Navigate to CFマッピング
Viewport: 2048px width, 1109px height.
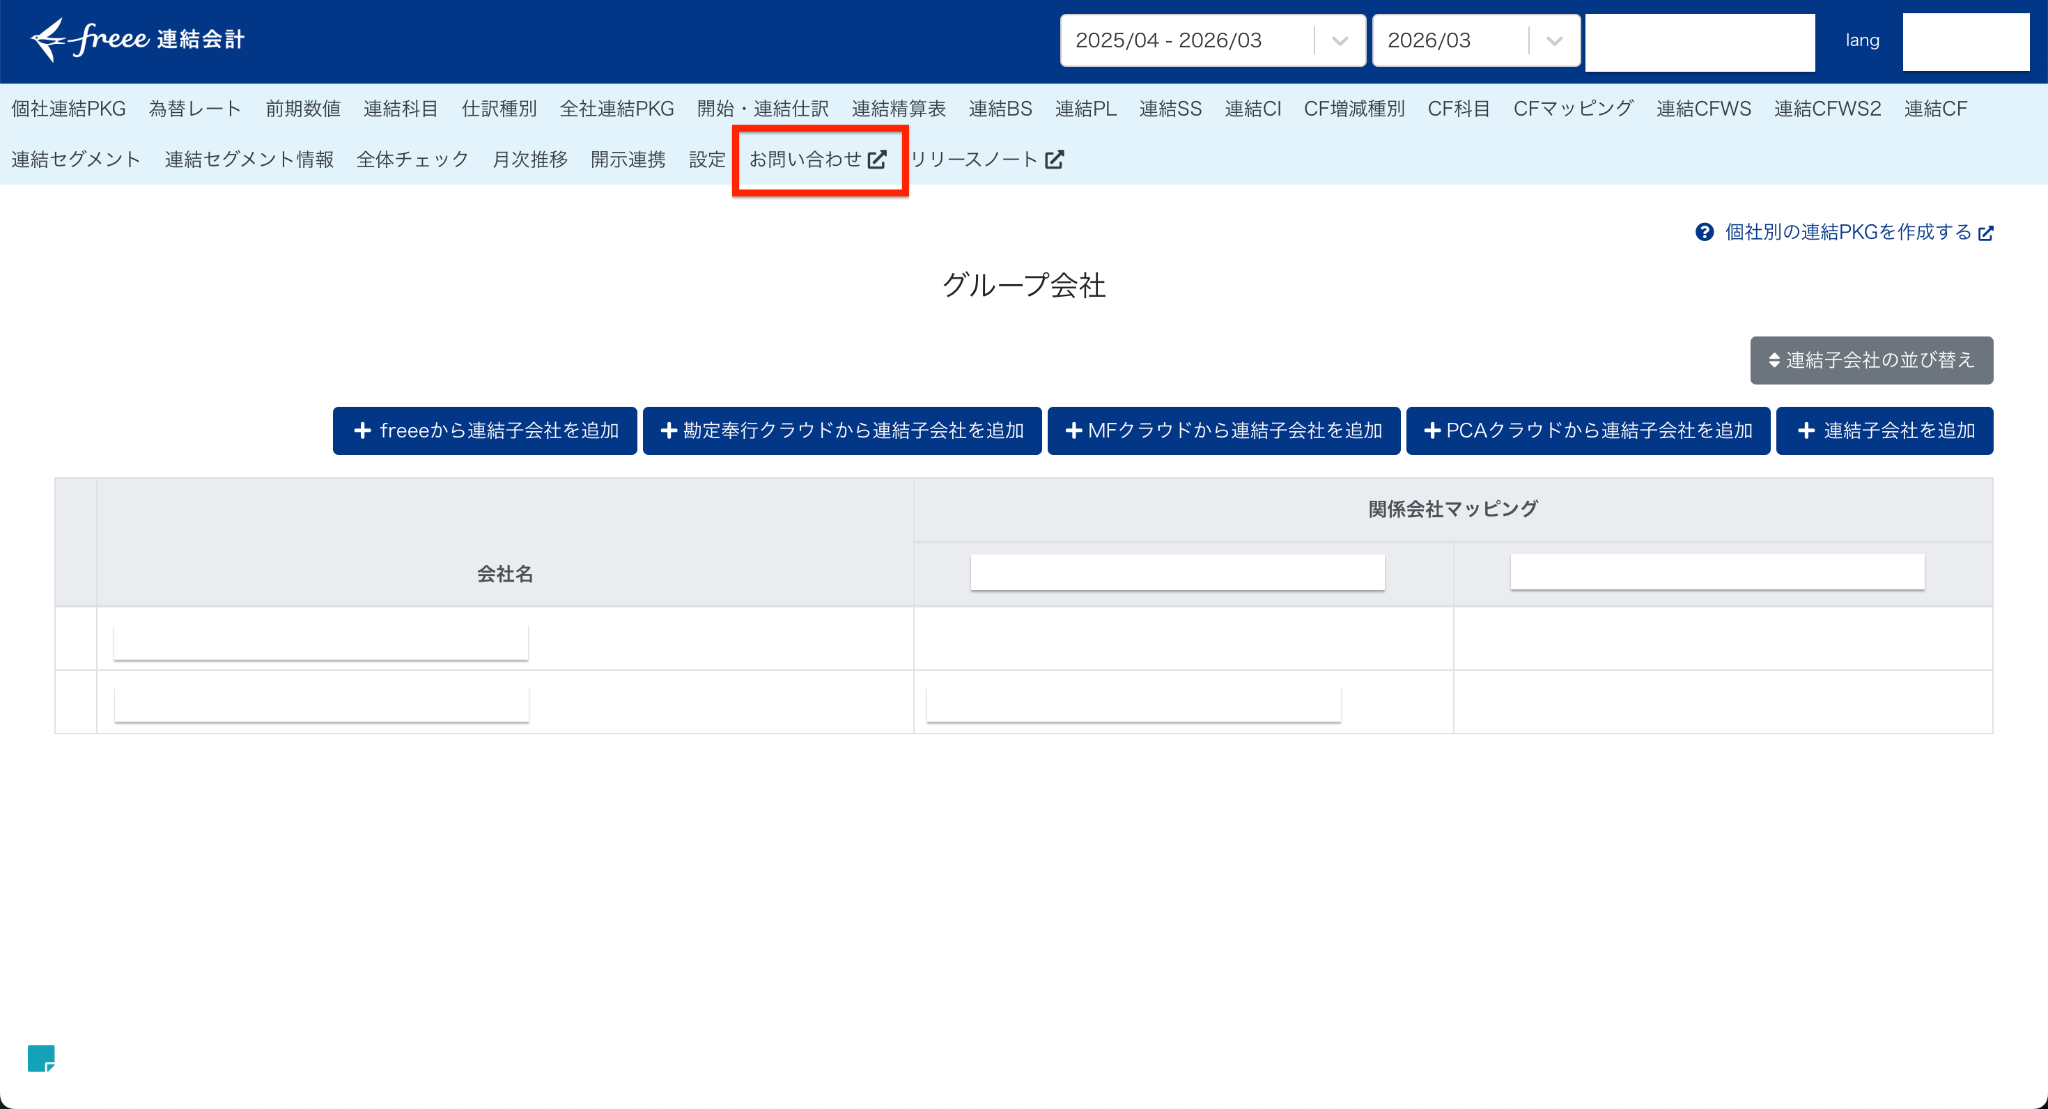[1573, 109]
